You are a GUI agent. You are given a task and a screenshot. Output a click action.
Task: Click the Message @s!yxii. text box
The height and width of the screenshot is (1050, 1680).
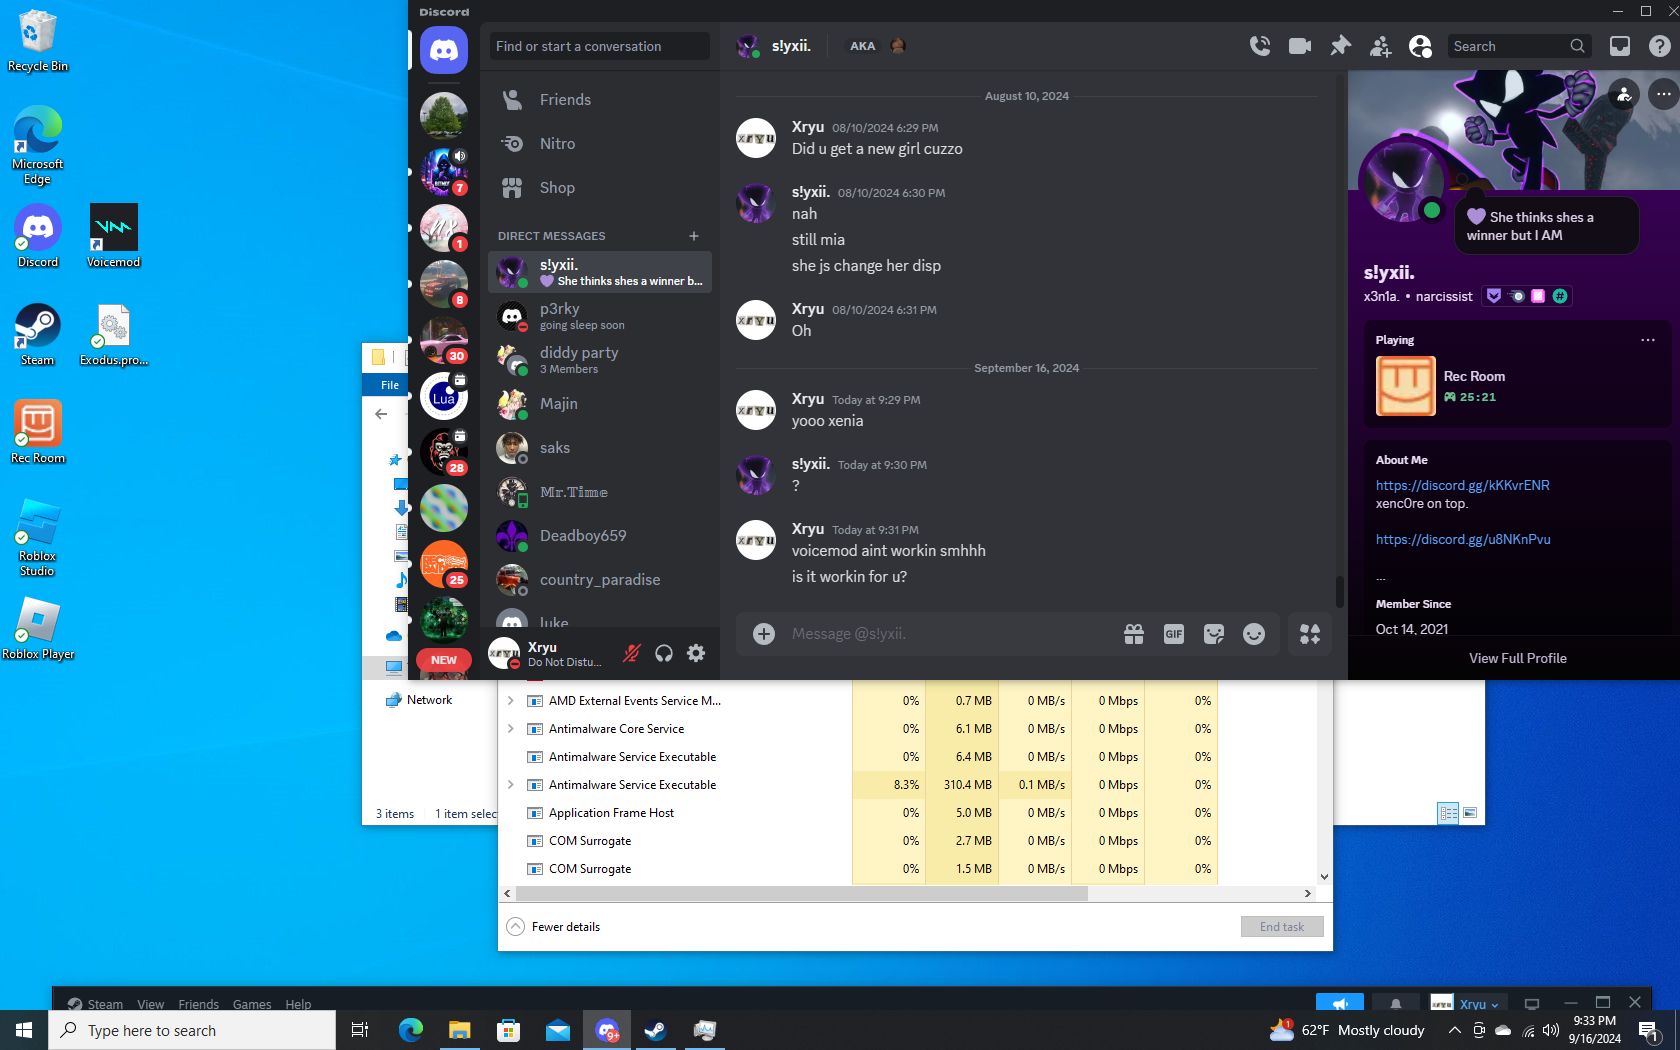click(x=950, y=634)
